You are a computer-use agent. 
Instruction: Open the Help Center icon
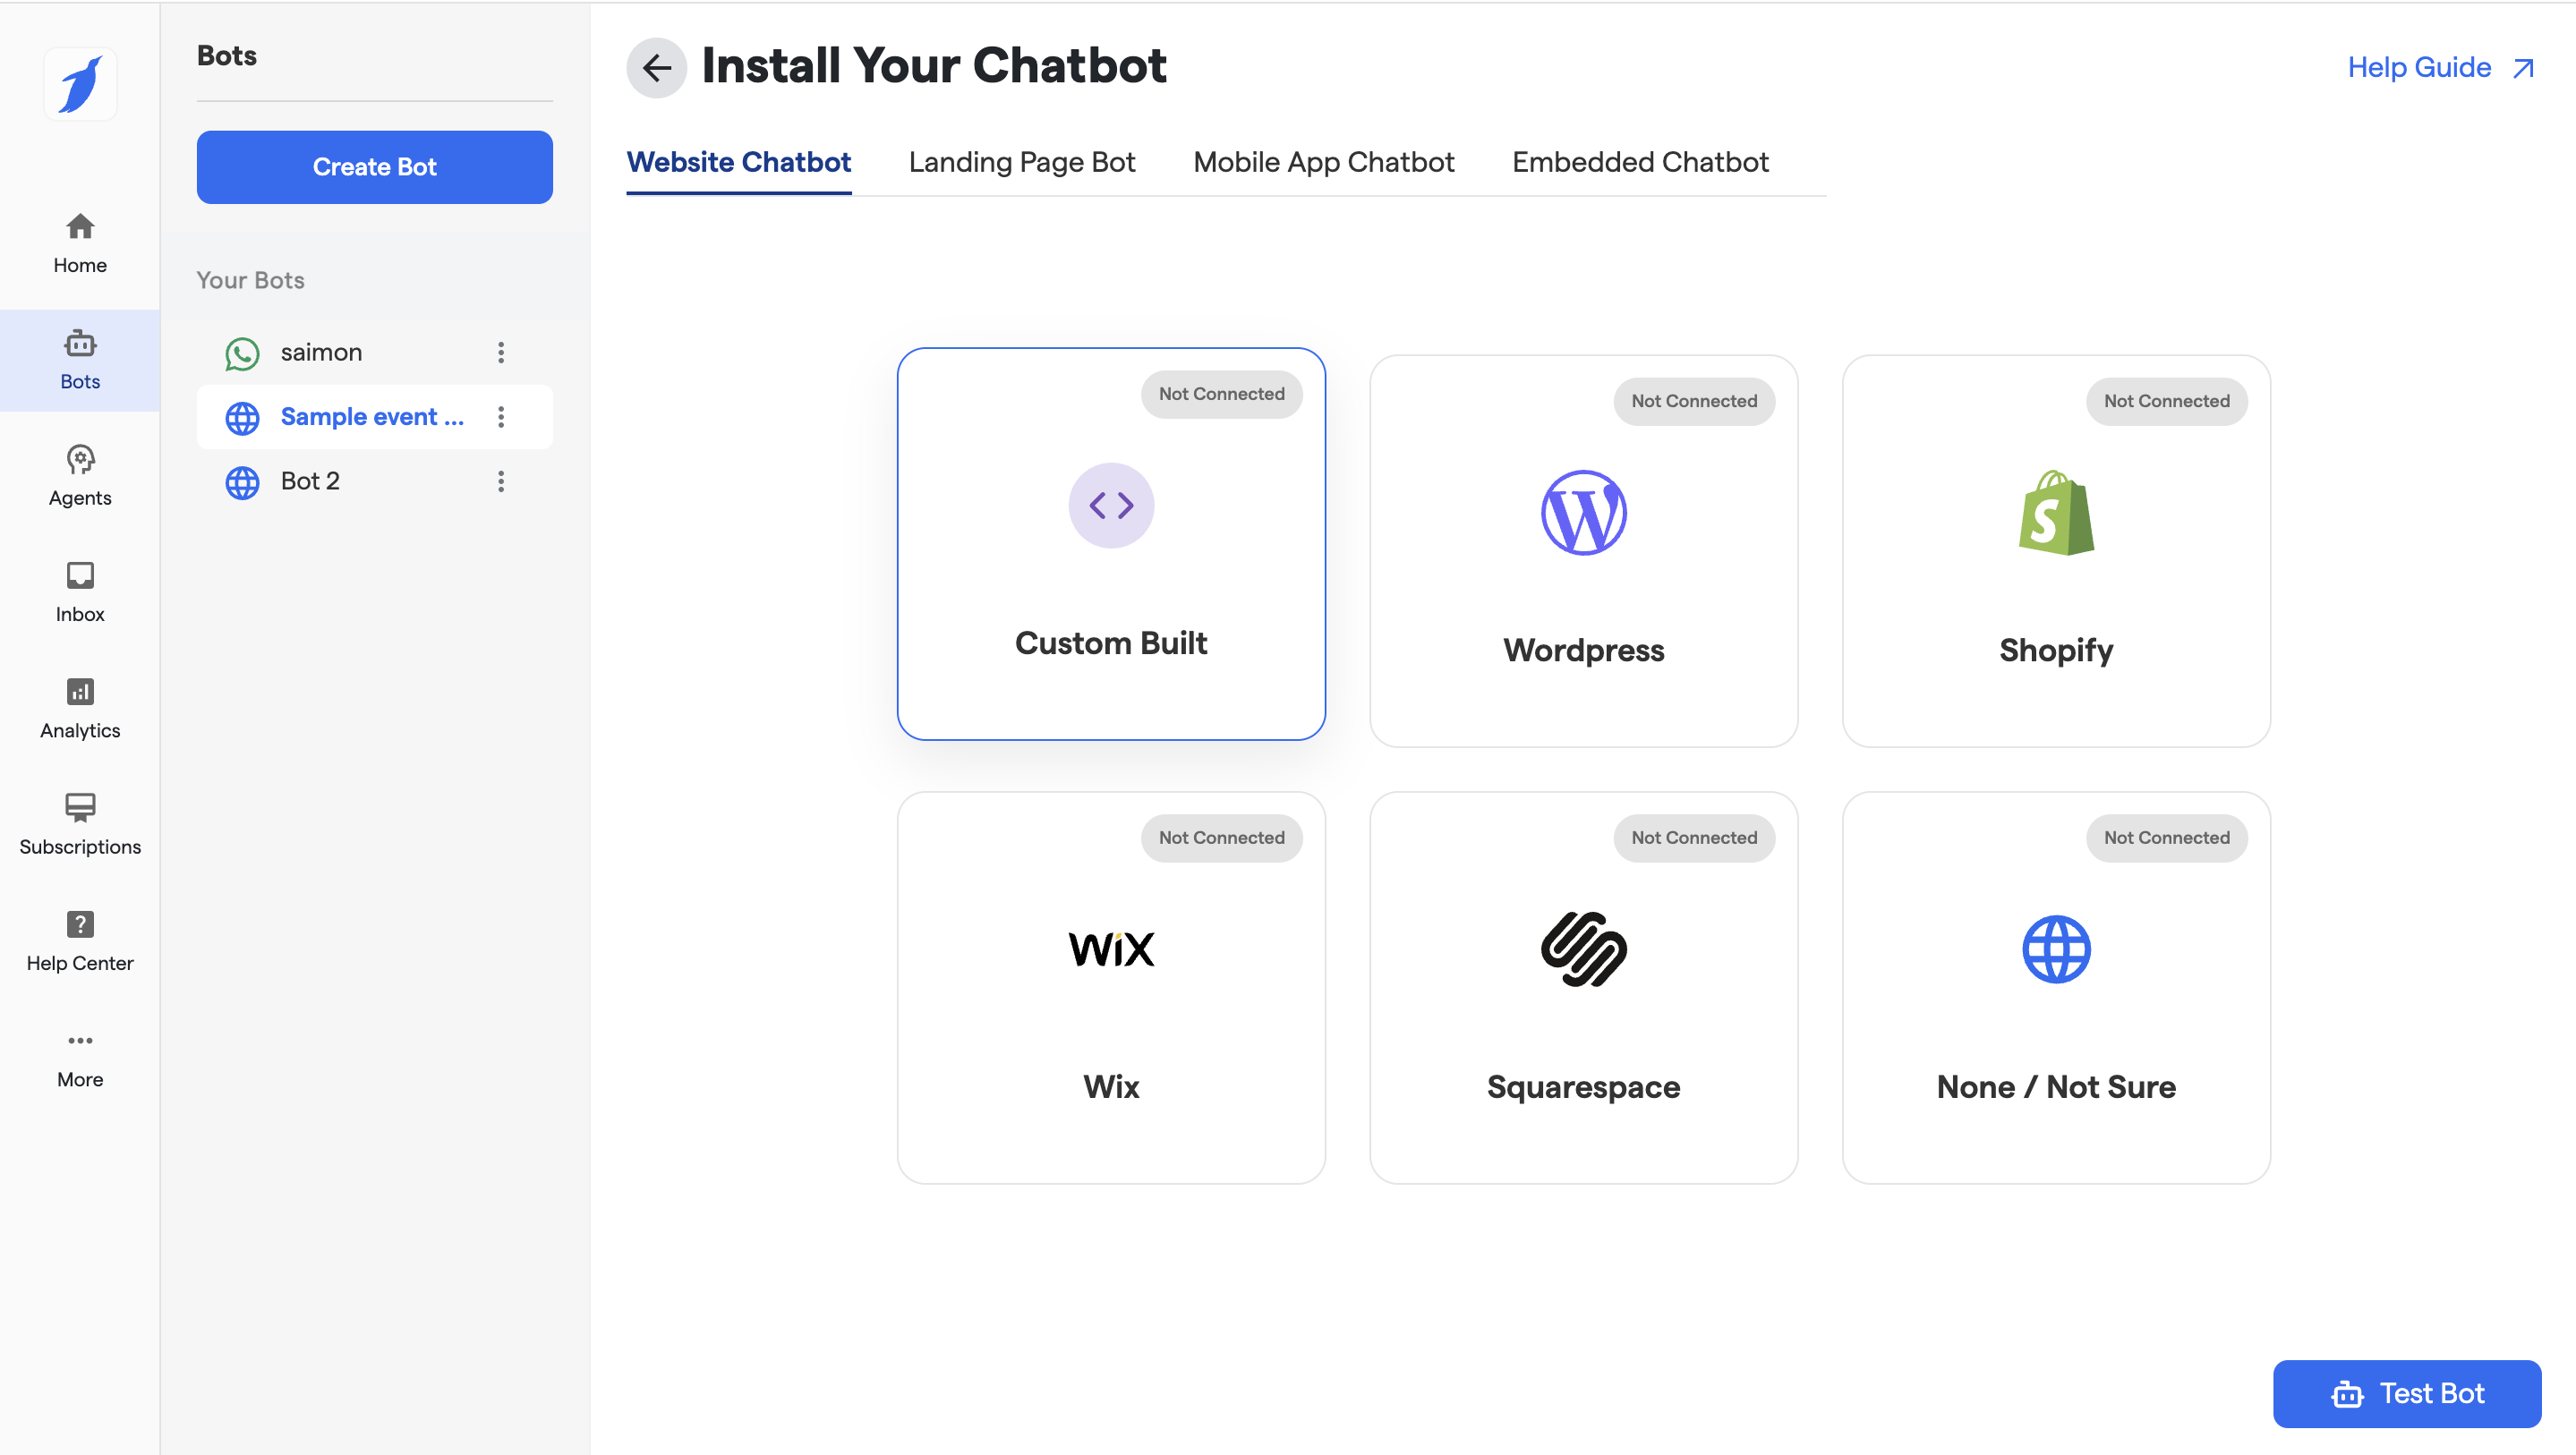[x=80, y=941]
